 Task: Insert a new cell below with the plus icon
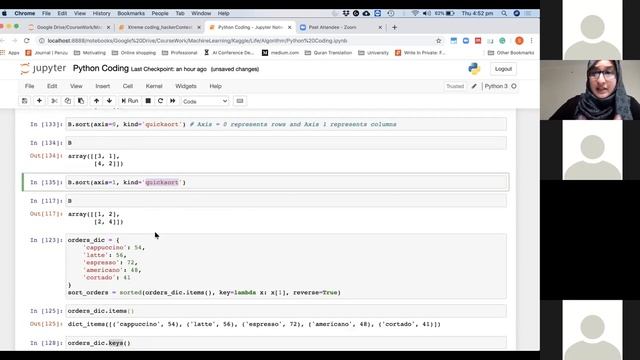point(39,101)
